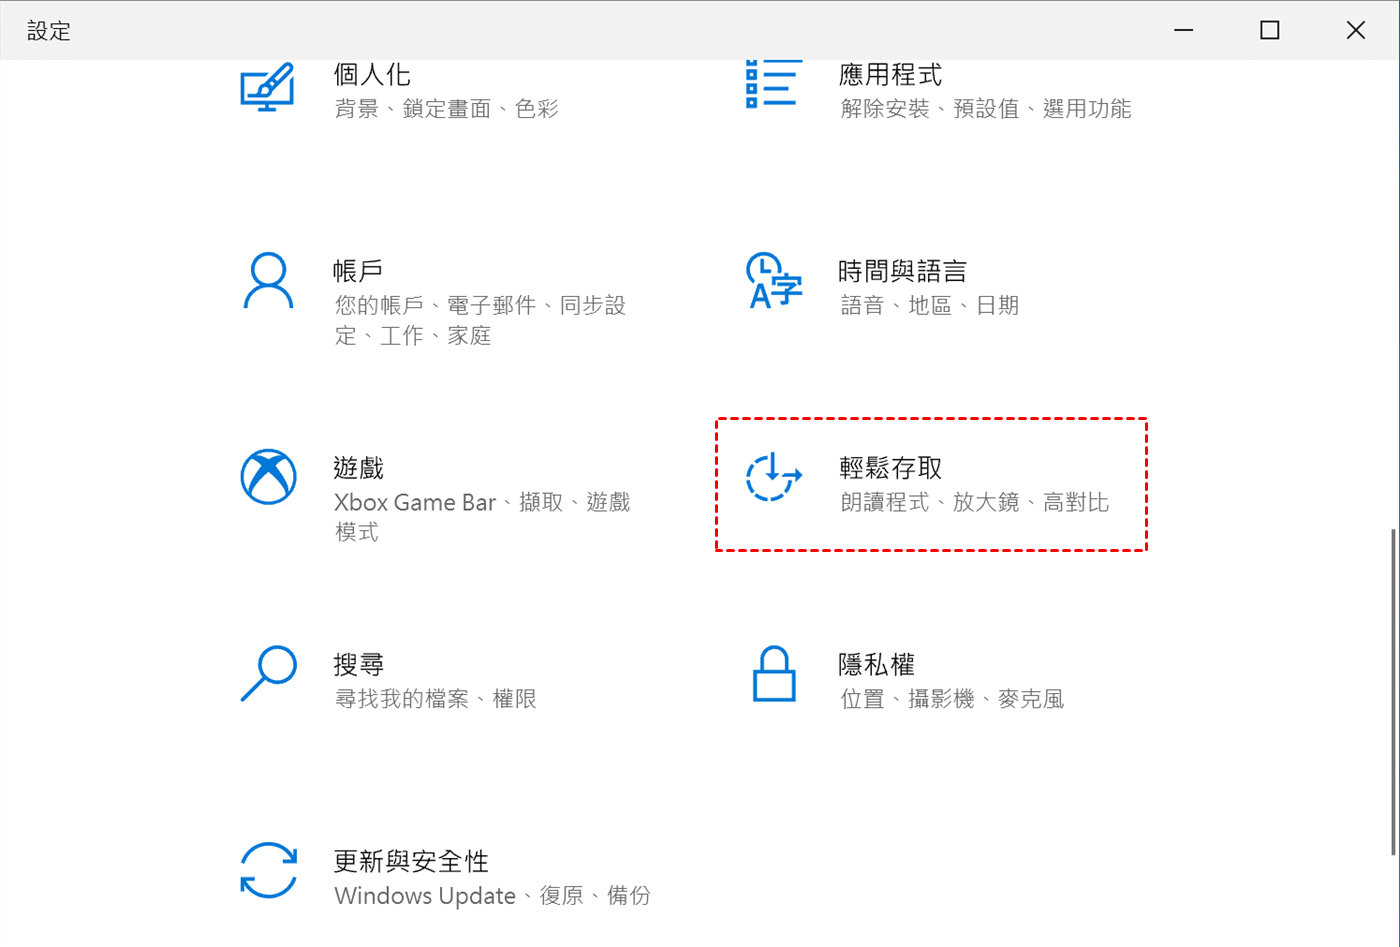Select the 帳戶 person icon
1400x947 pixels.
click(x=268, y=280)
